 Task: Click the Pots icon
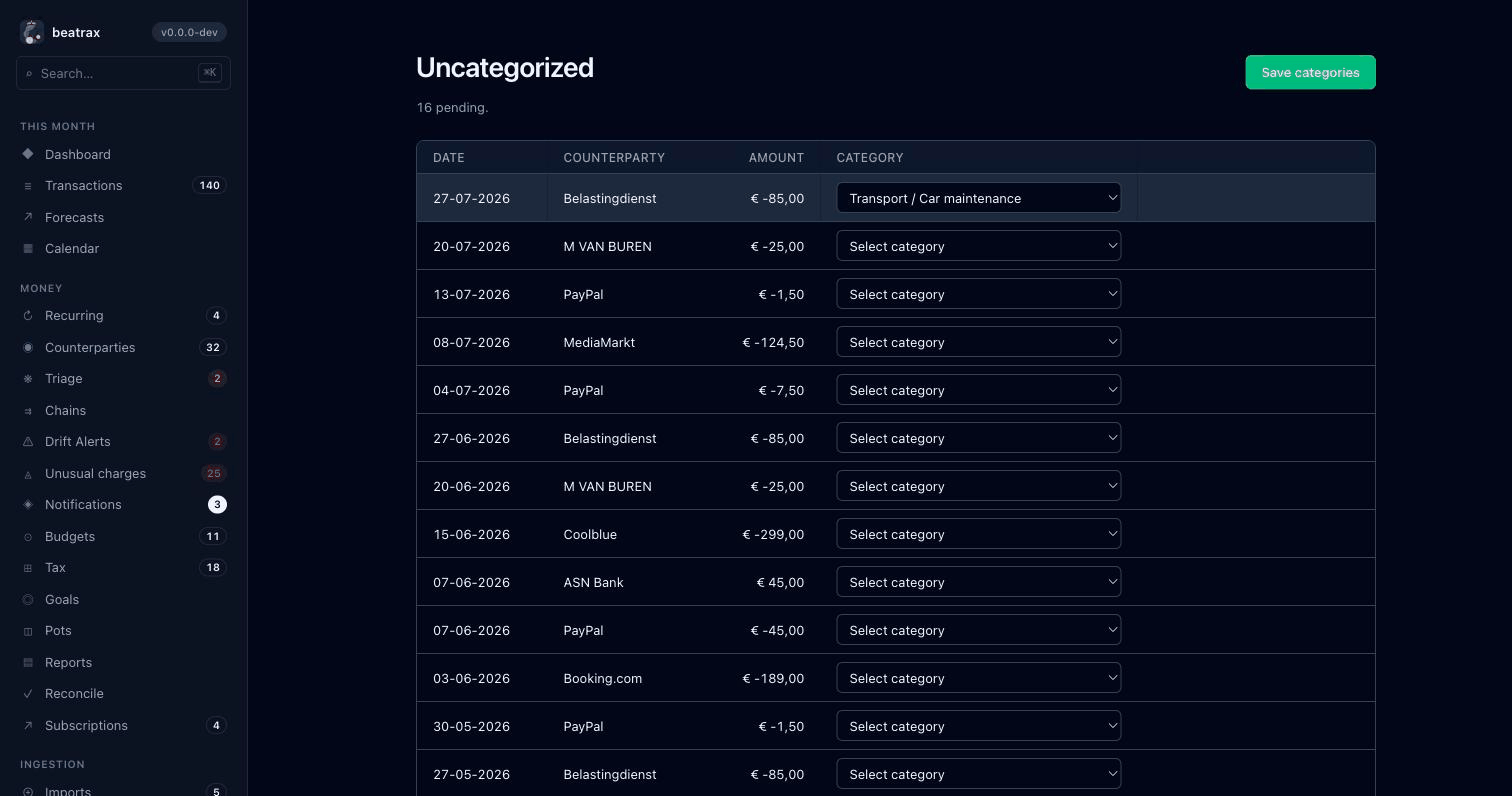[28, 631]
